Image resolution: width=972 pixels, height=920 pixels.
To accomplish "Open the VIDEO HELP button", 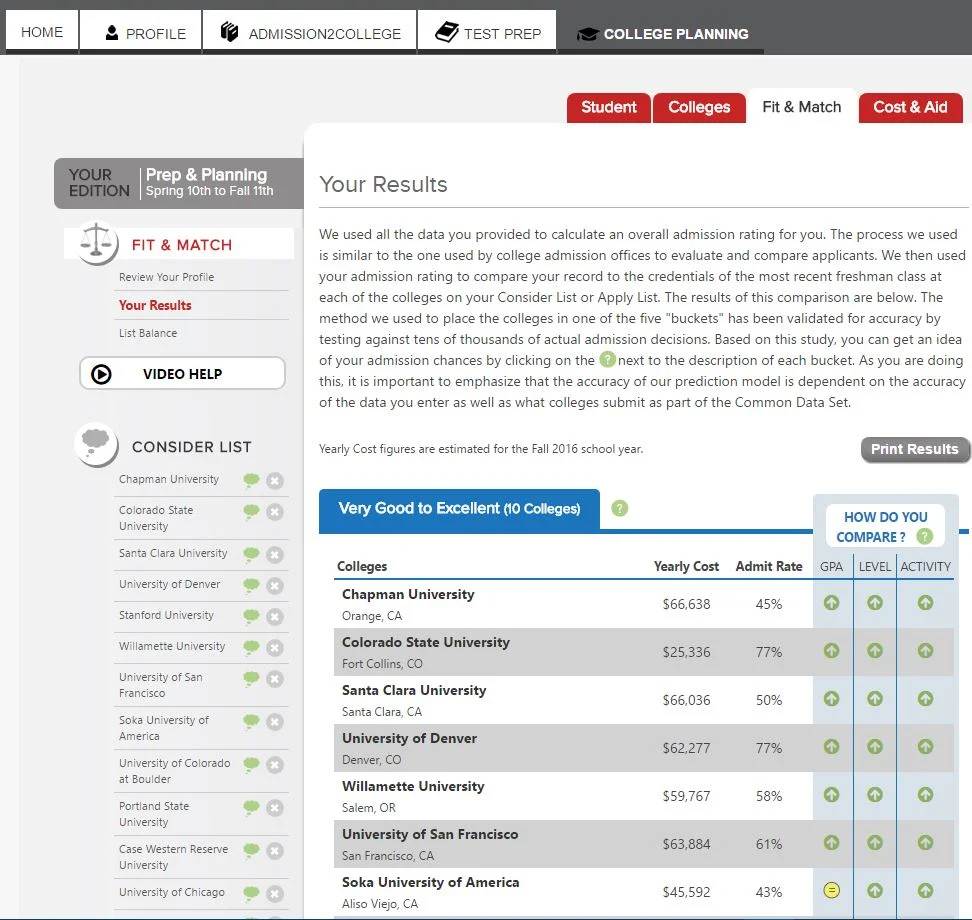I will pyautogui.click(x=182, y=374).
